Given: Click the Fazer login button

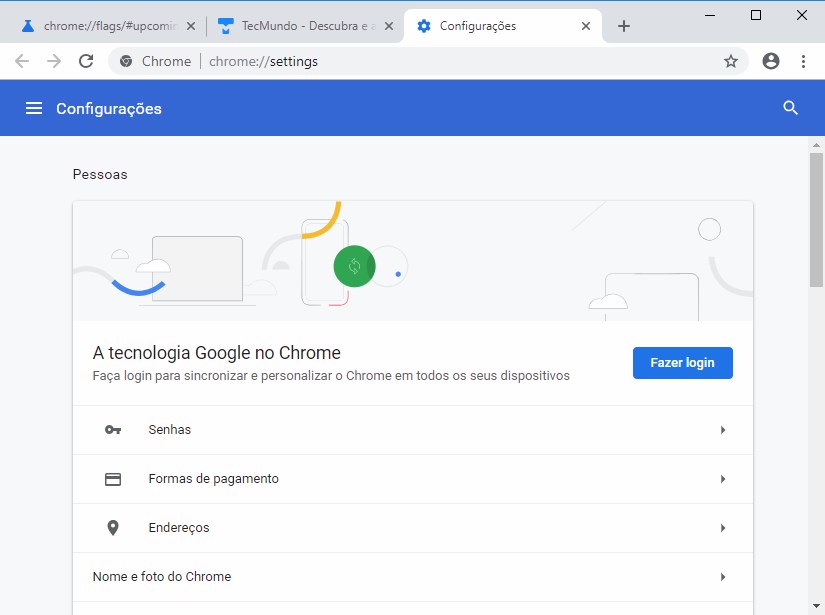Looking at the screenshot, I should 682,362.
